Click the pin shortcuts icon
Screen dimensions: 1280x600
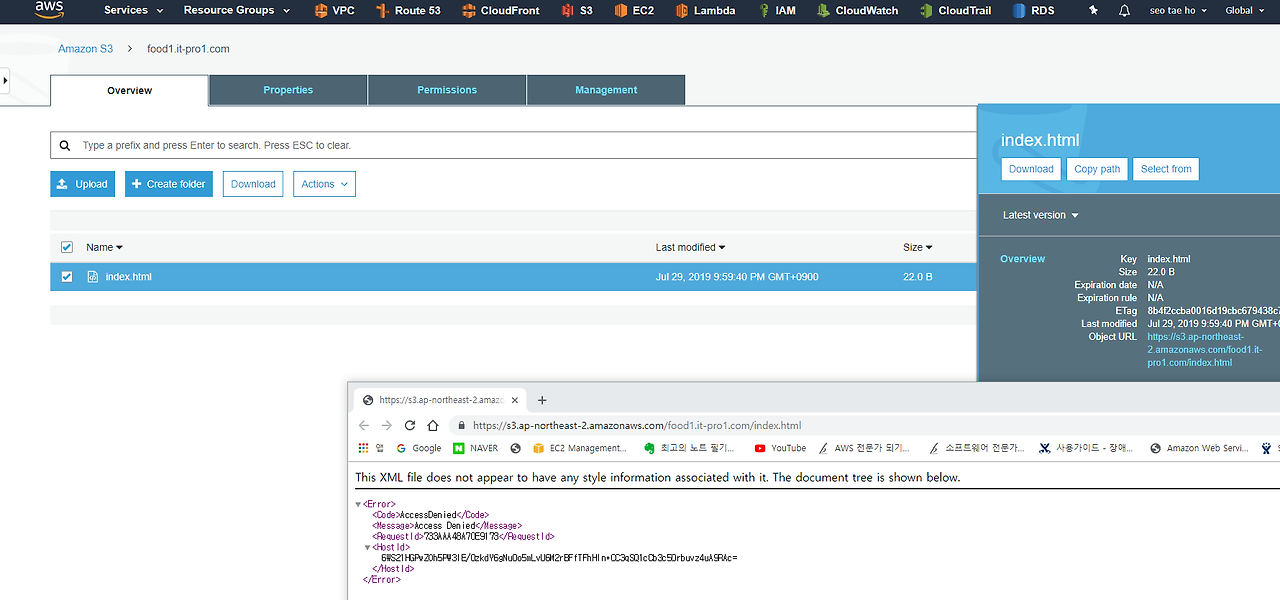click(x=1093, y=11)
